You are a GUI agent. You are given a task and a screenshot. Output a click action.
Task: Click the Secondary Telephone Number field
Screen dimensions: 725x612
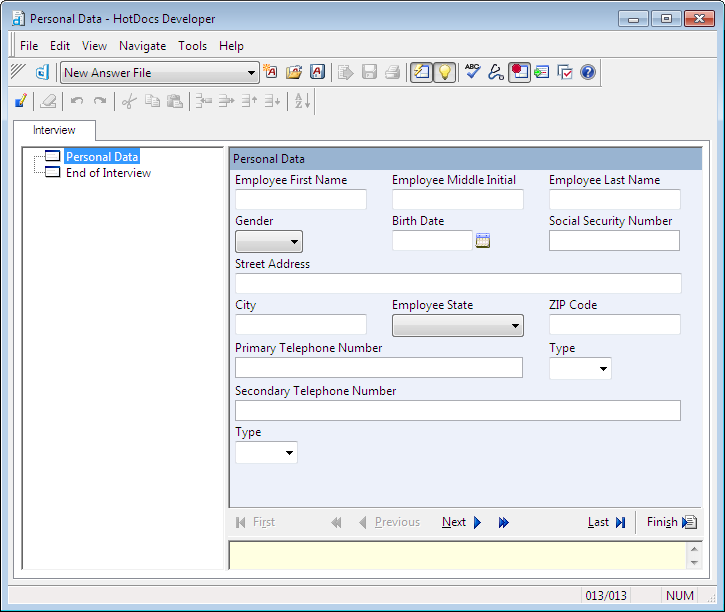pos(458,410)
